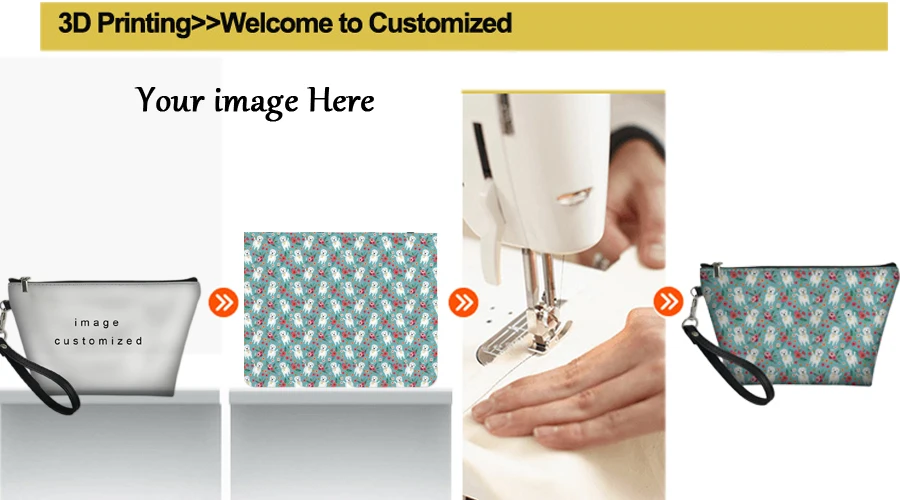Click the silver zipper pull on white pouch
900x500 pixels.
pos(24,282)
